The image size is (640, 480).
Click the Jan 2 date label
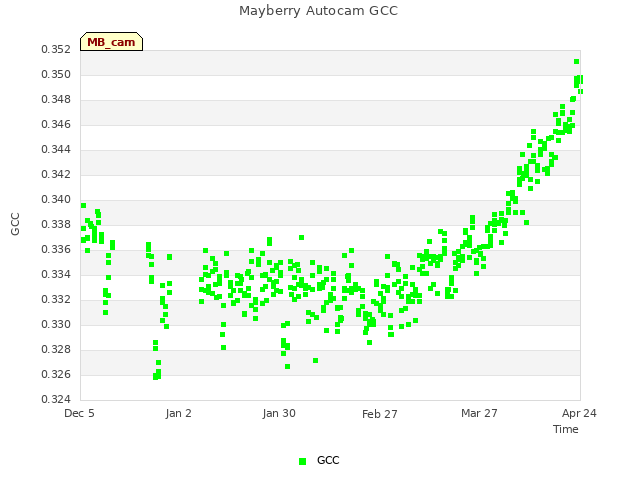[178, 413]
